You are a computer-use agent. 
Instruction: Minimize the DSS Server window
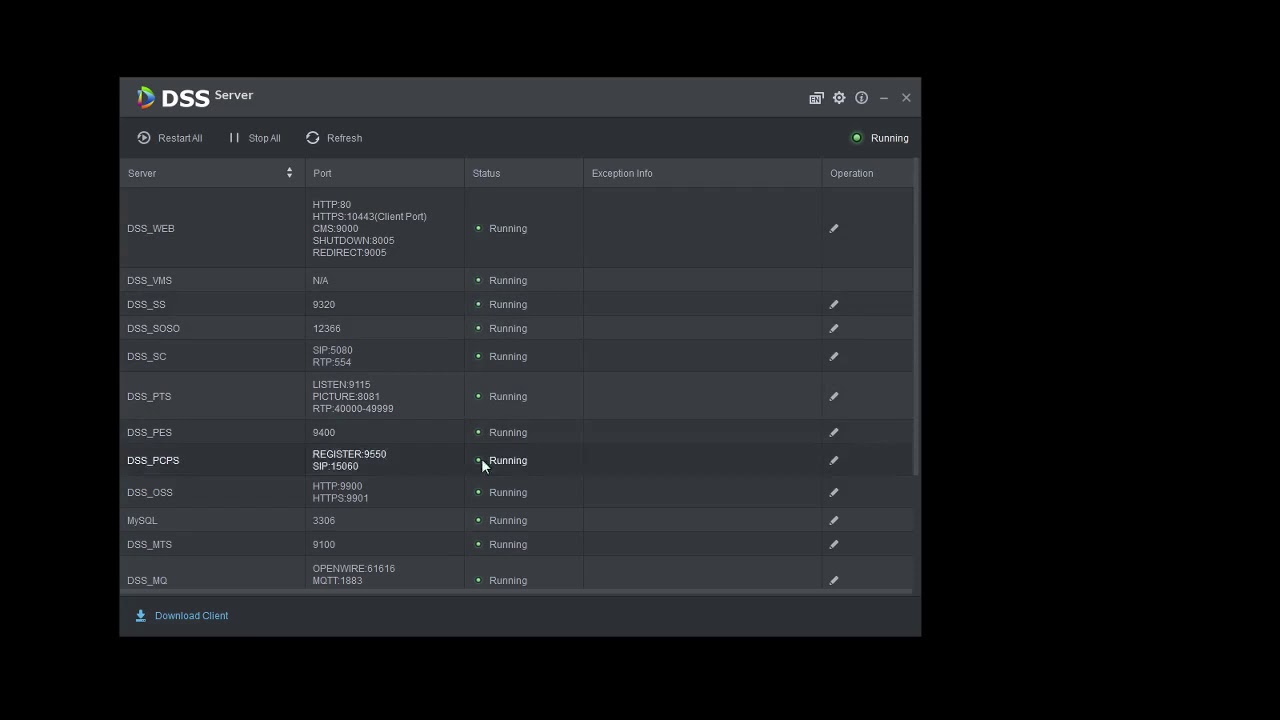tap(884, 98)
